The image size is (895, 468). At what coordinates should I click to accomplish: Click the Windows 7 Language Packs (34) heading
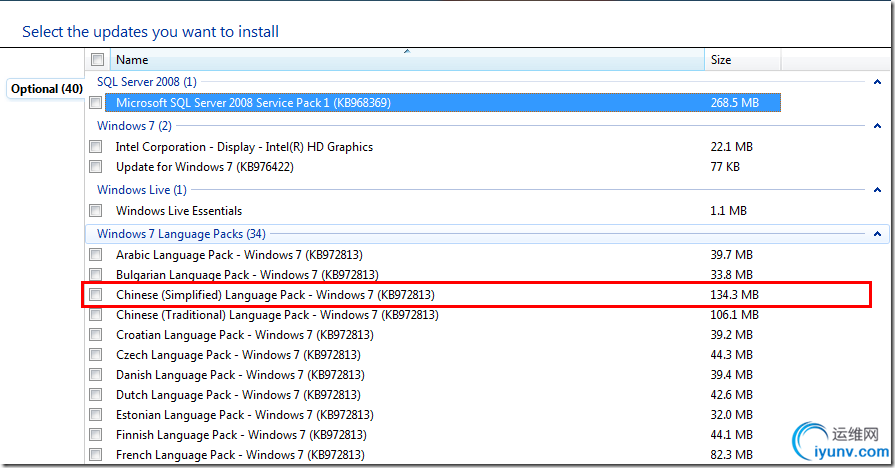click(181, 234)
